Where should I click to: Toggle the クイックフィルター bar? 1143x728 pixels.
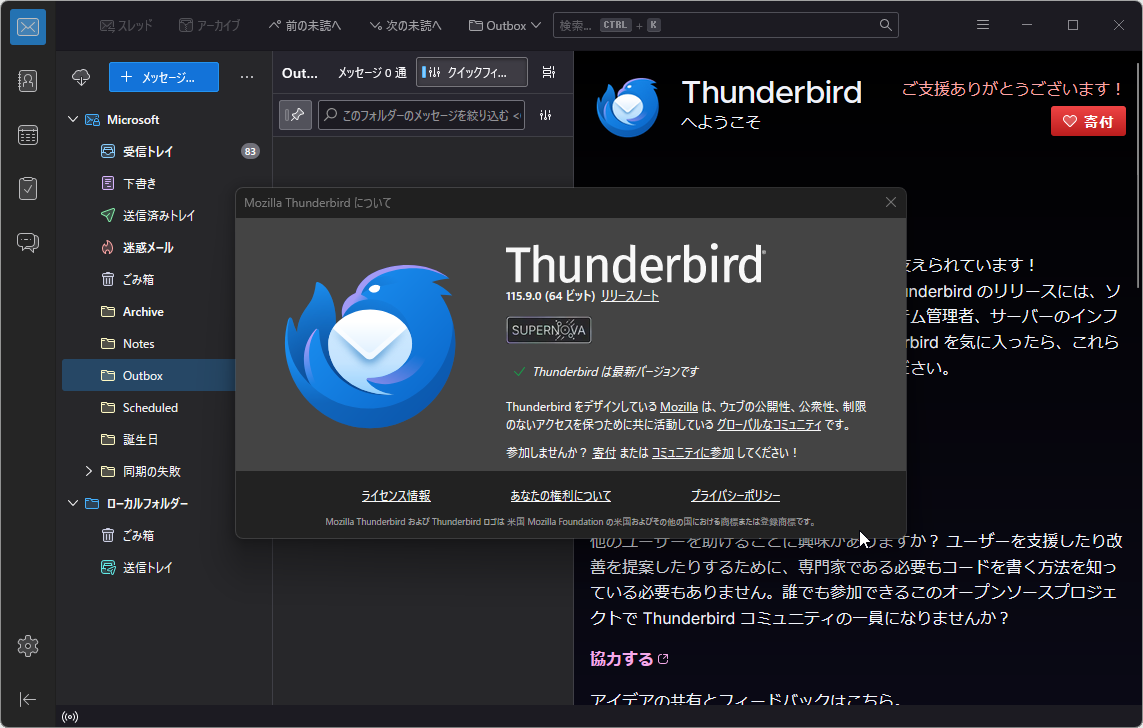(x=471, y=72)
